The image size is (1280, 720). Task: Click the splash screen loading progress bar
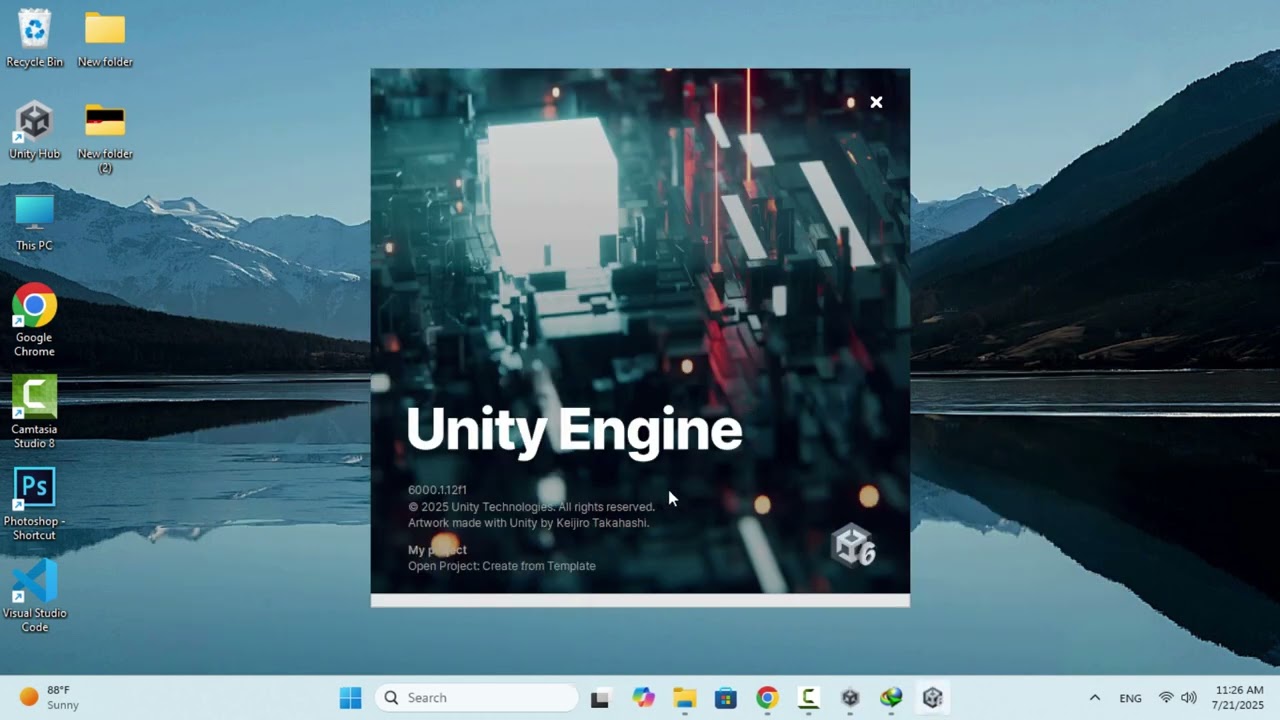point(640,600)
